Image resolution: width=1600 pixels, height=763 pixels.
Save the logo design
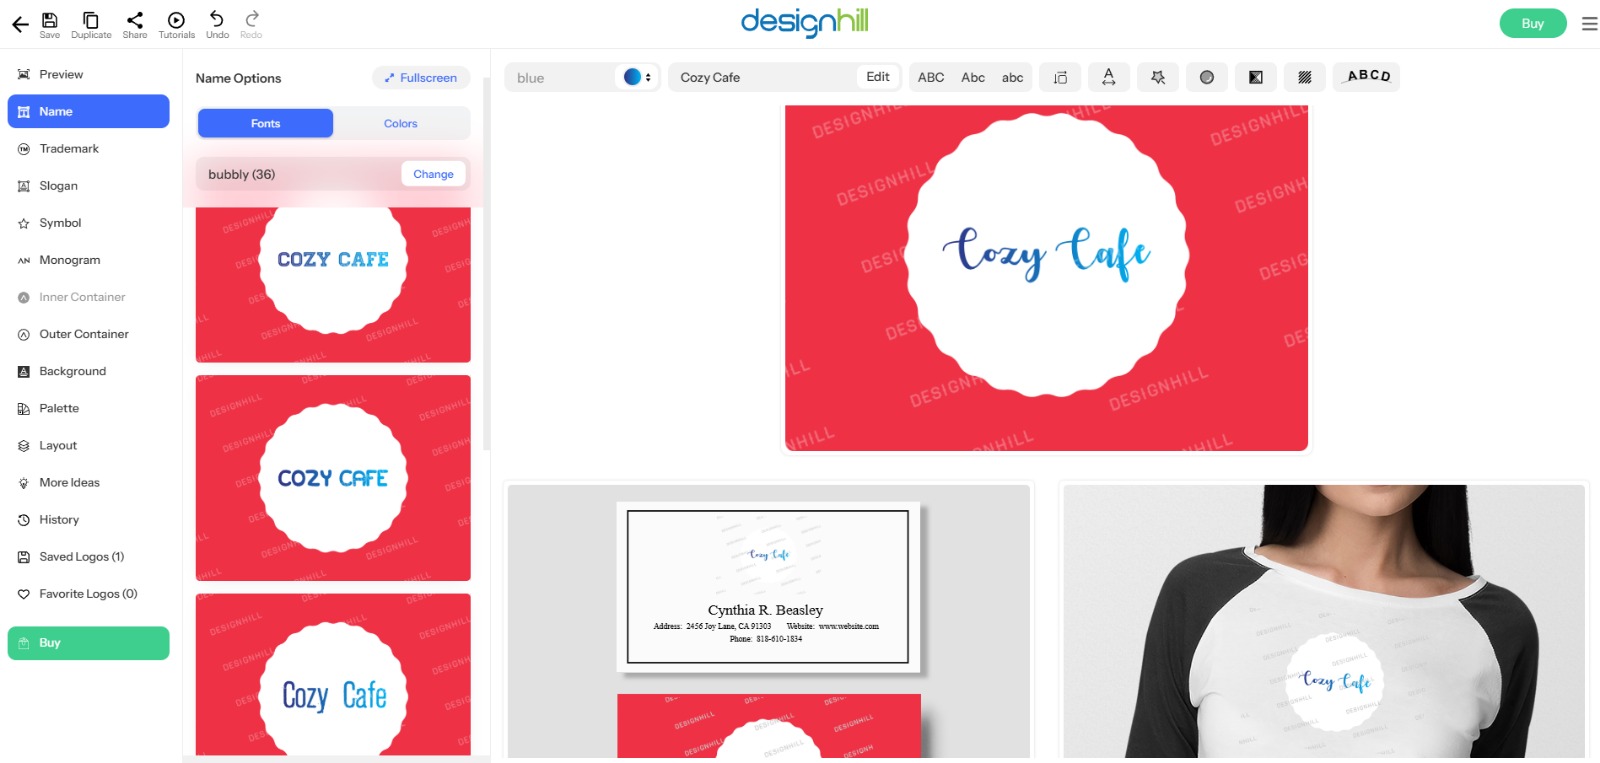tap(49, 25)
